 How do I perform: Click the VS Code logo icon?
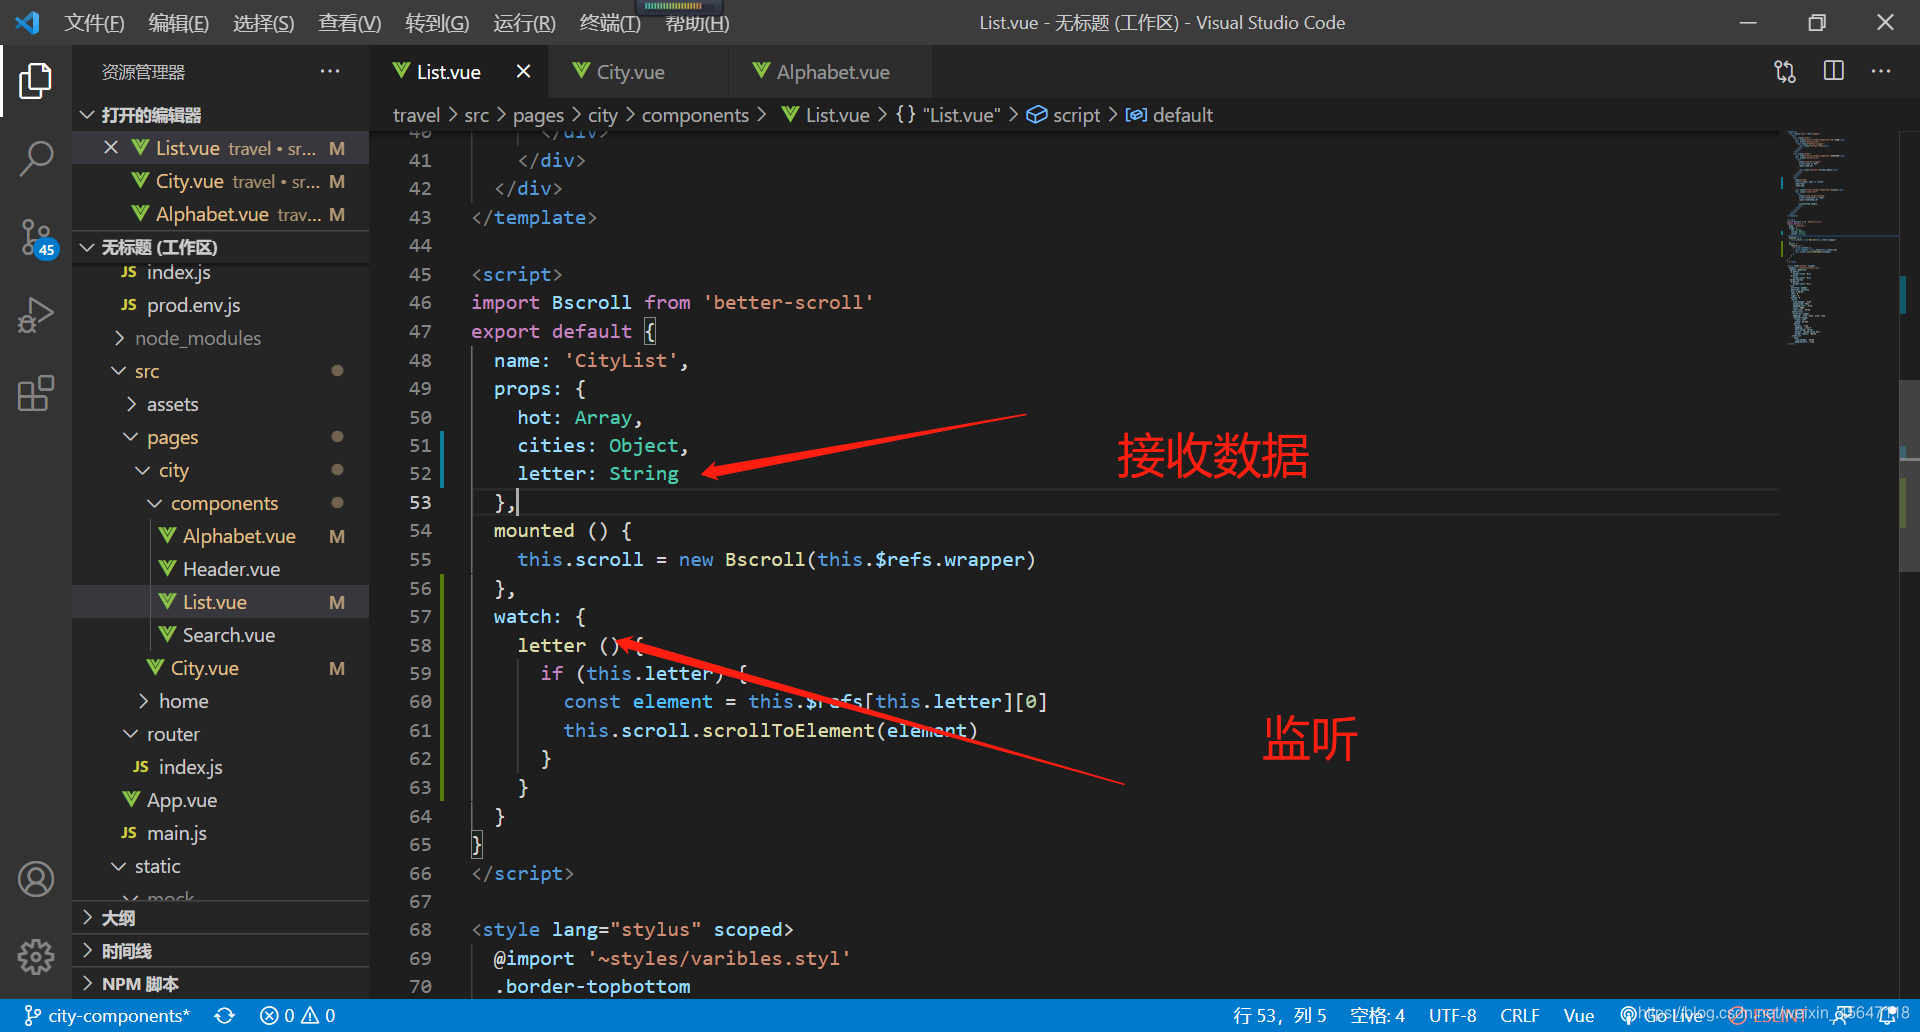(28, 22)
